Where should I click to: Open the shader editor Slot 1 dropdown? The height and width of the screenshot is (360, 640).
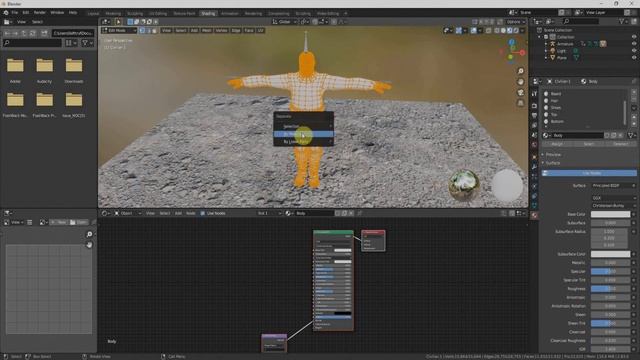(269, 213)
